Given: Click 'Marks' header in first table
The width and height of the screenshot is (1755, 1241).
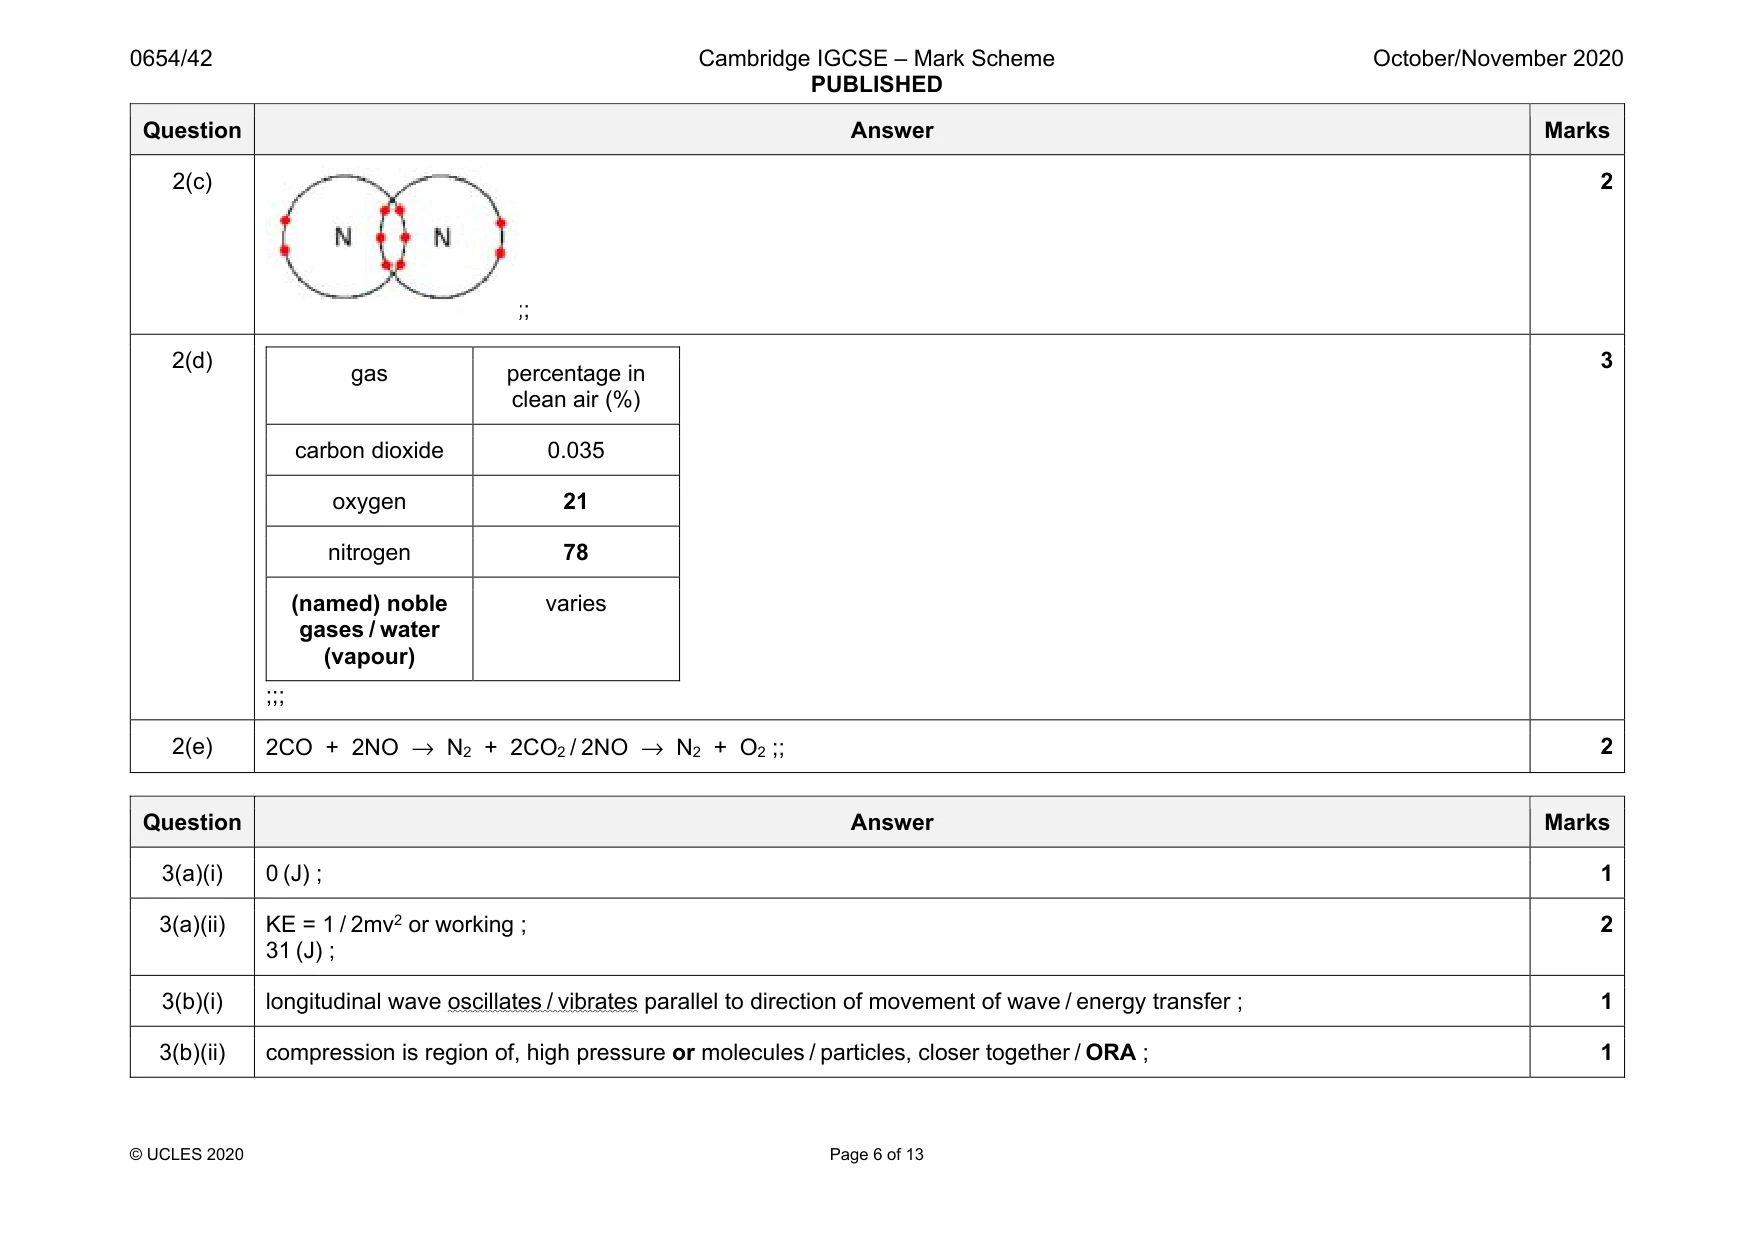Looking at the screenshot, I should 1576,130.
